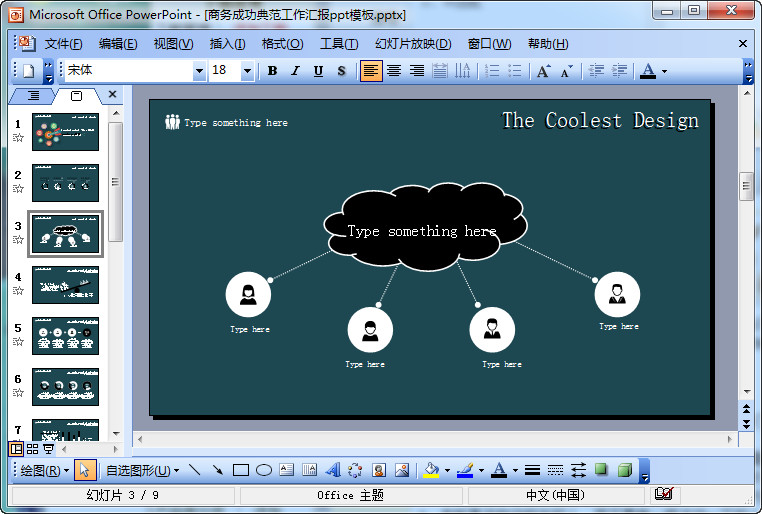Open the 工具(T) menu

point(339,44)
